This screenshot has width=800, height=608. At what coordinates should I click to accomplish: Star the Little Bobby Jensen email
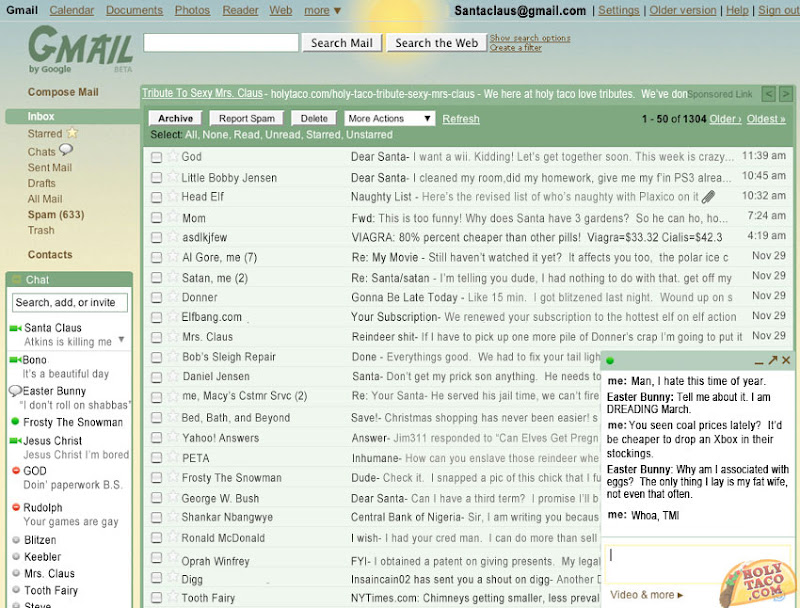(173, 176)
